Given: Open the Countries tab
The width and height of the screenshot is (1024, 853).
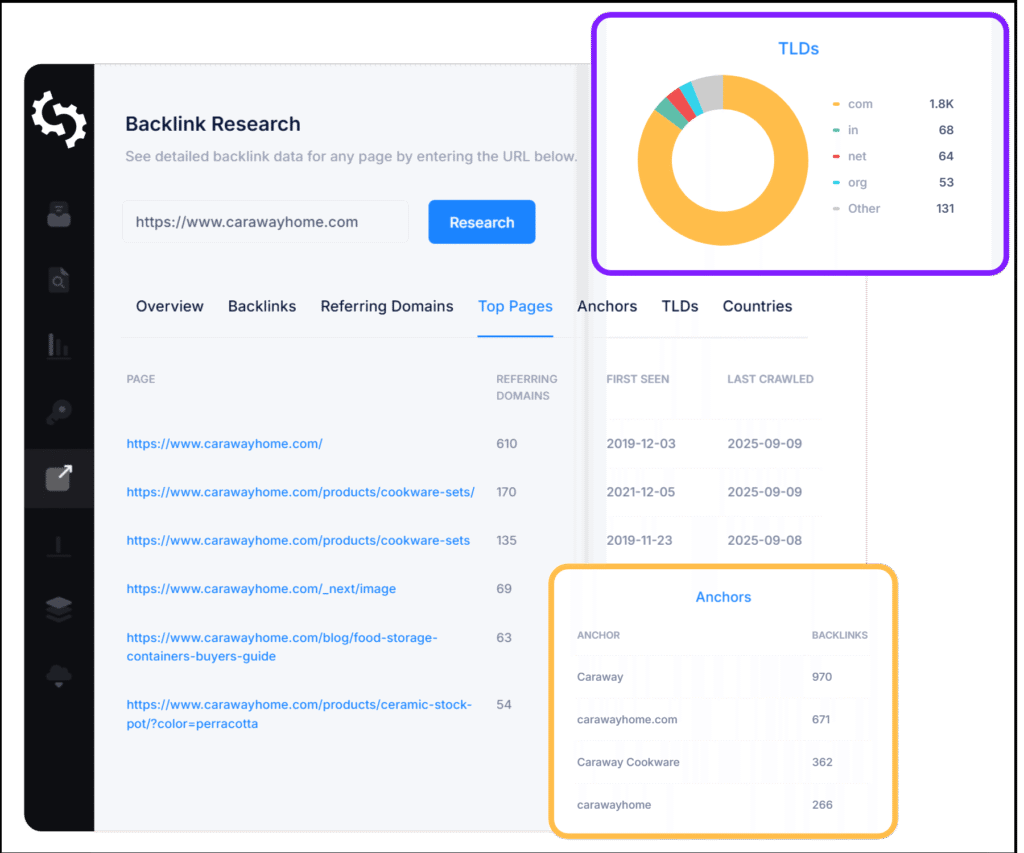Looking at the screenshot, I should (x=757, y=306).
